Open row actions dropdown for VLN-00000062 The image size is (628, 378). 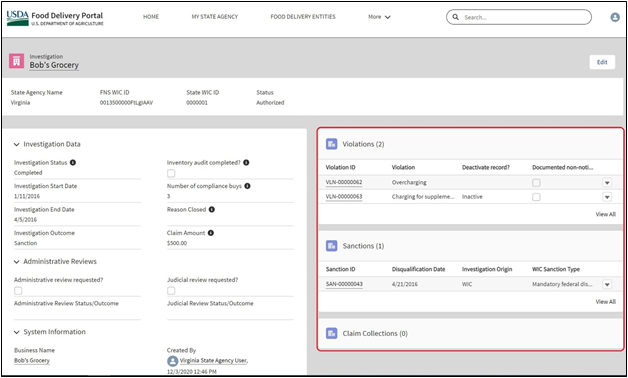pyautogui.click(x=607, y=183)
